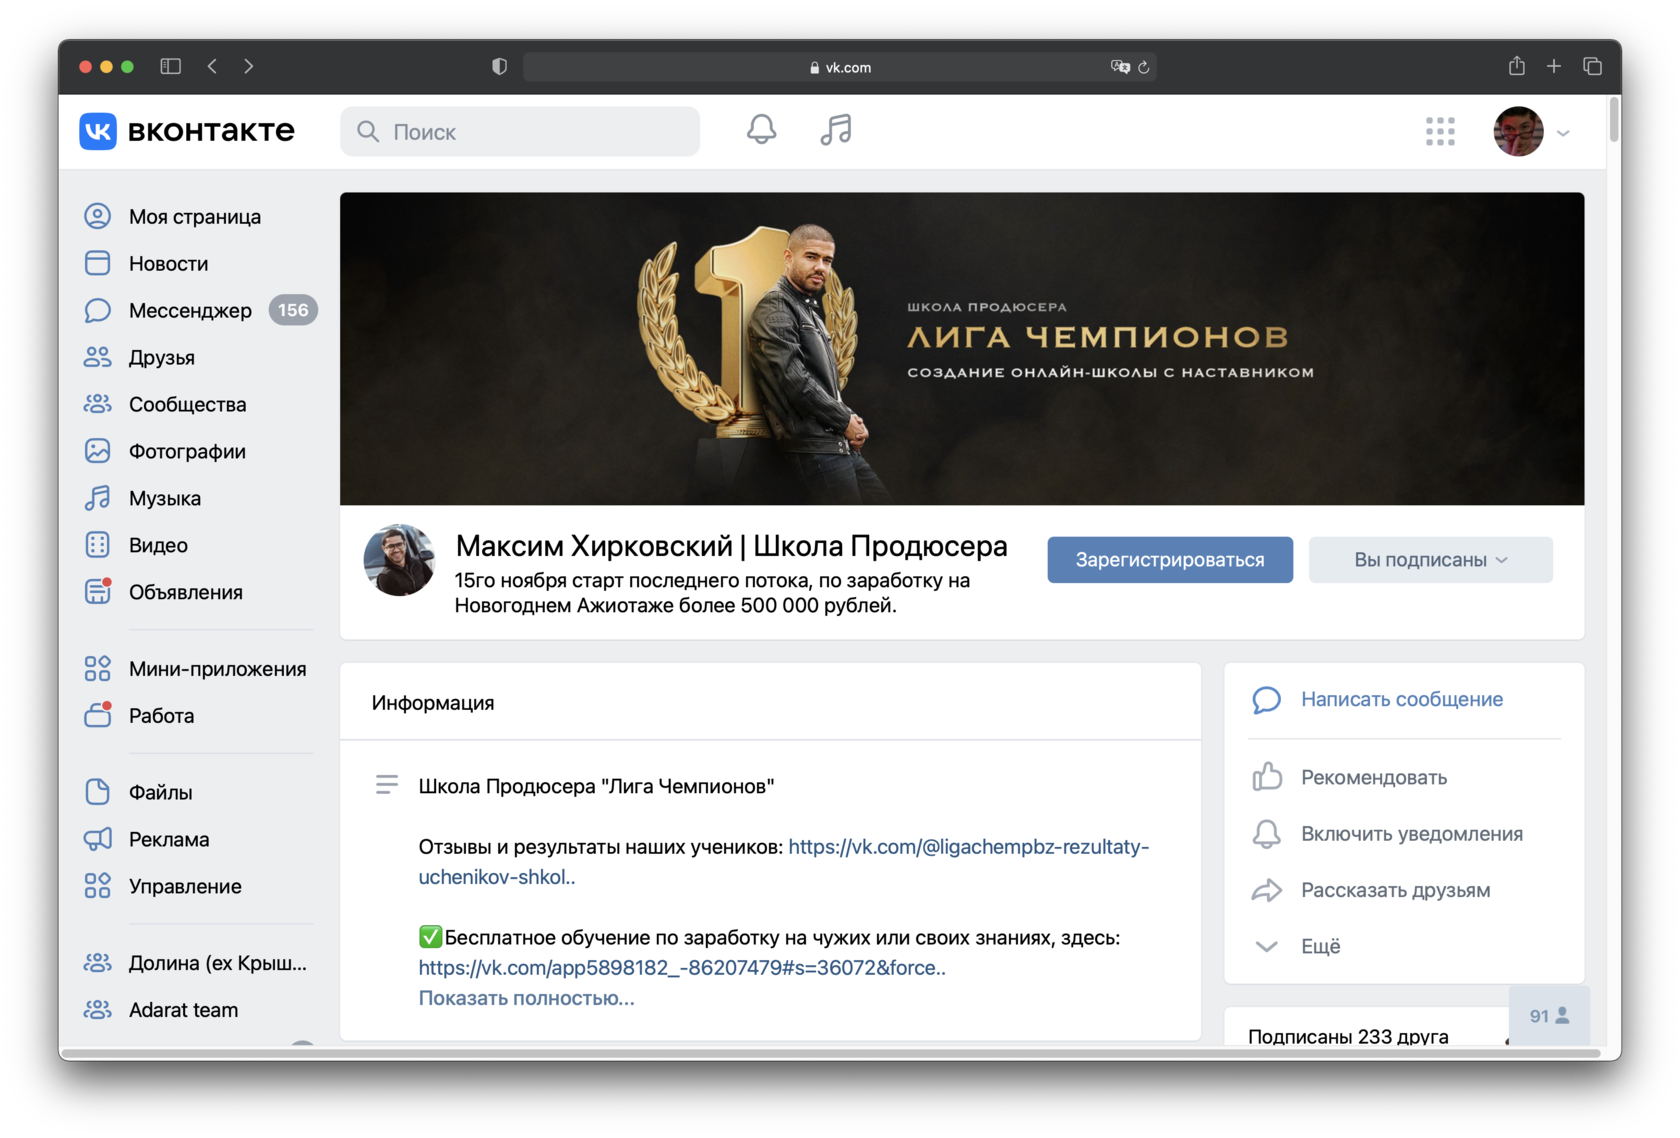Click the Видео sidebar icon

pyautogui.click(x=97, y=545)
